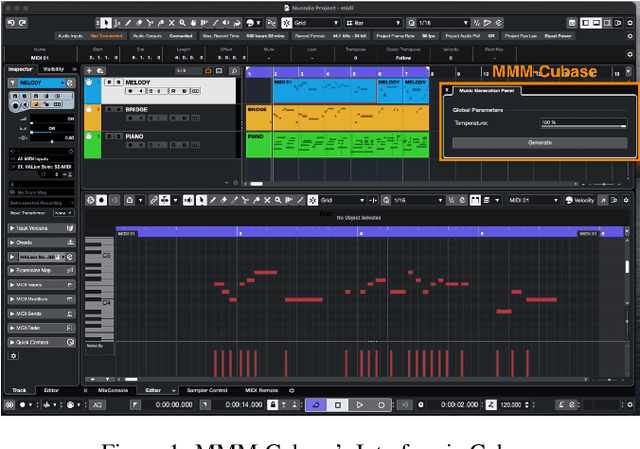Toggle the Cycle loop button
This screenshot has height=449, width=640.
click(x=315, y=405)
